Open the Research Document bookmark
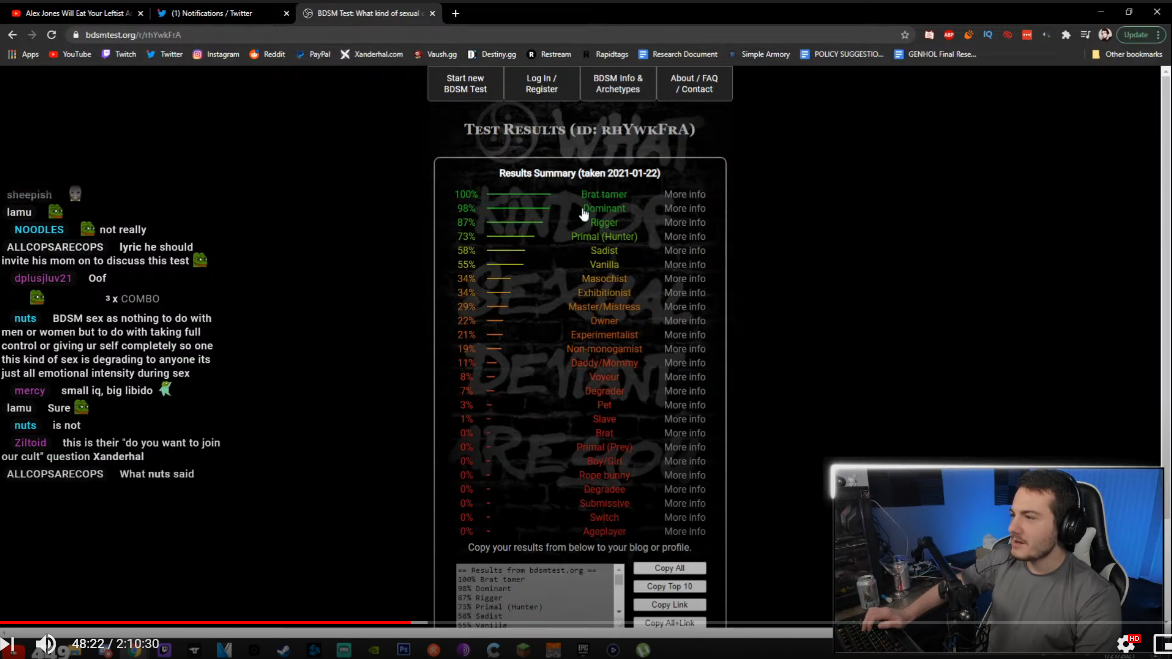Screen dimensions: 1172x659 [x=678, y=54]
